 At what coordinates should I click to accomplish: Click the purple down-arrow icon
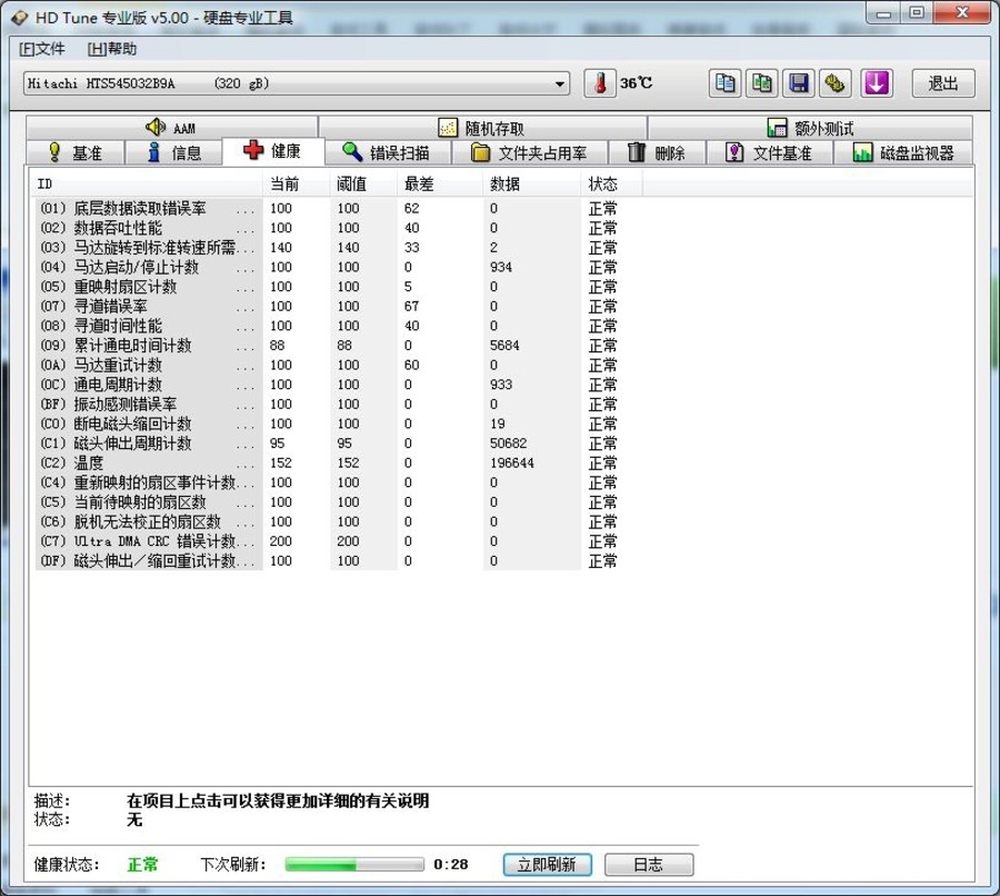point(876,83)
